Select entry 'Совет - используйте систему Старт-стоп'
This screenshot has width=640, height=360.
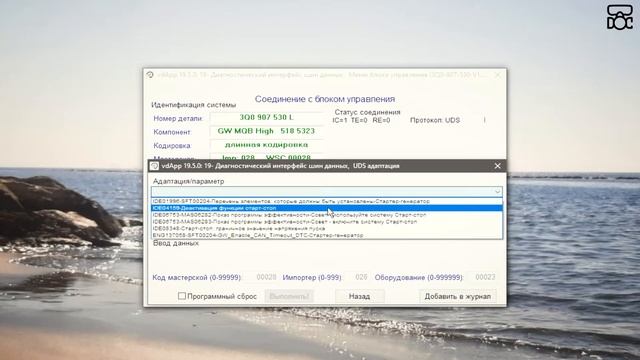click(327, 215)
